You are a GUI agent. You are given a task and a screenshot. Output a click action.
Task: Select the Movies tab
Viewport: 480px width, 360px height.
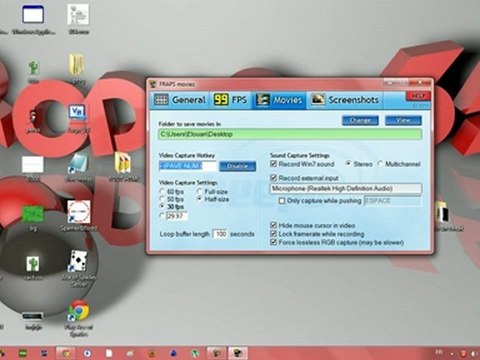click(279, 100)
